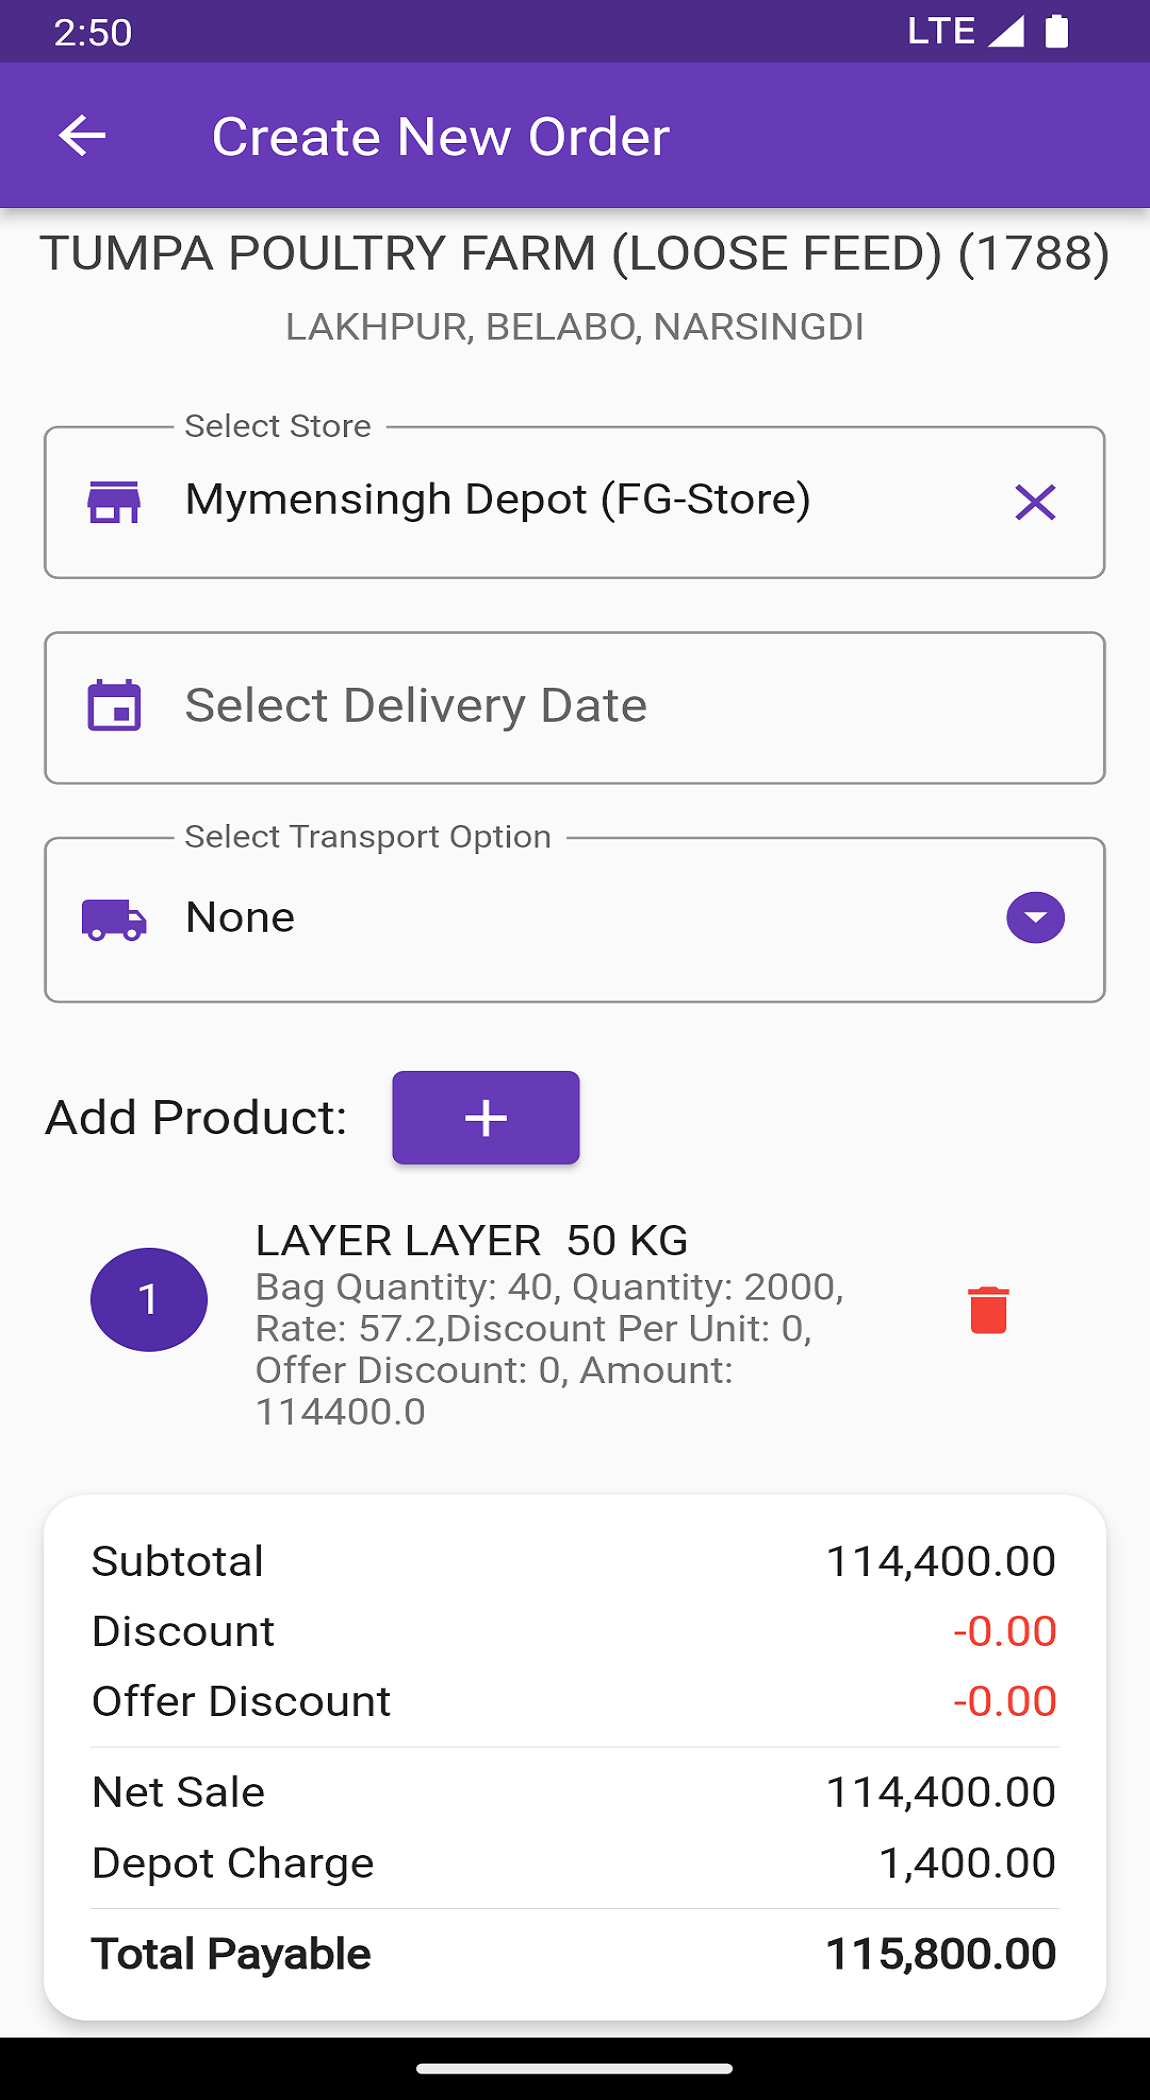Tap the store shop icon

pos(114,502)
